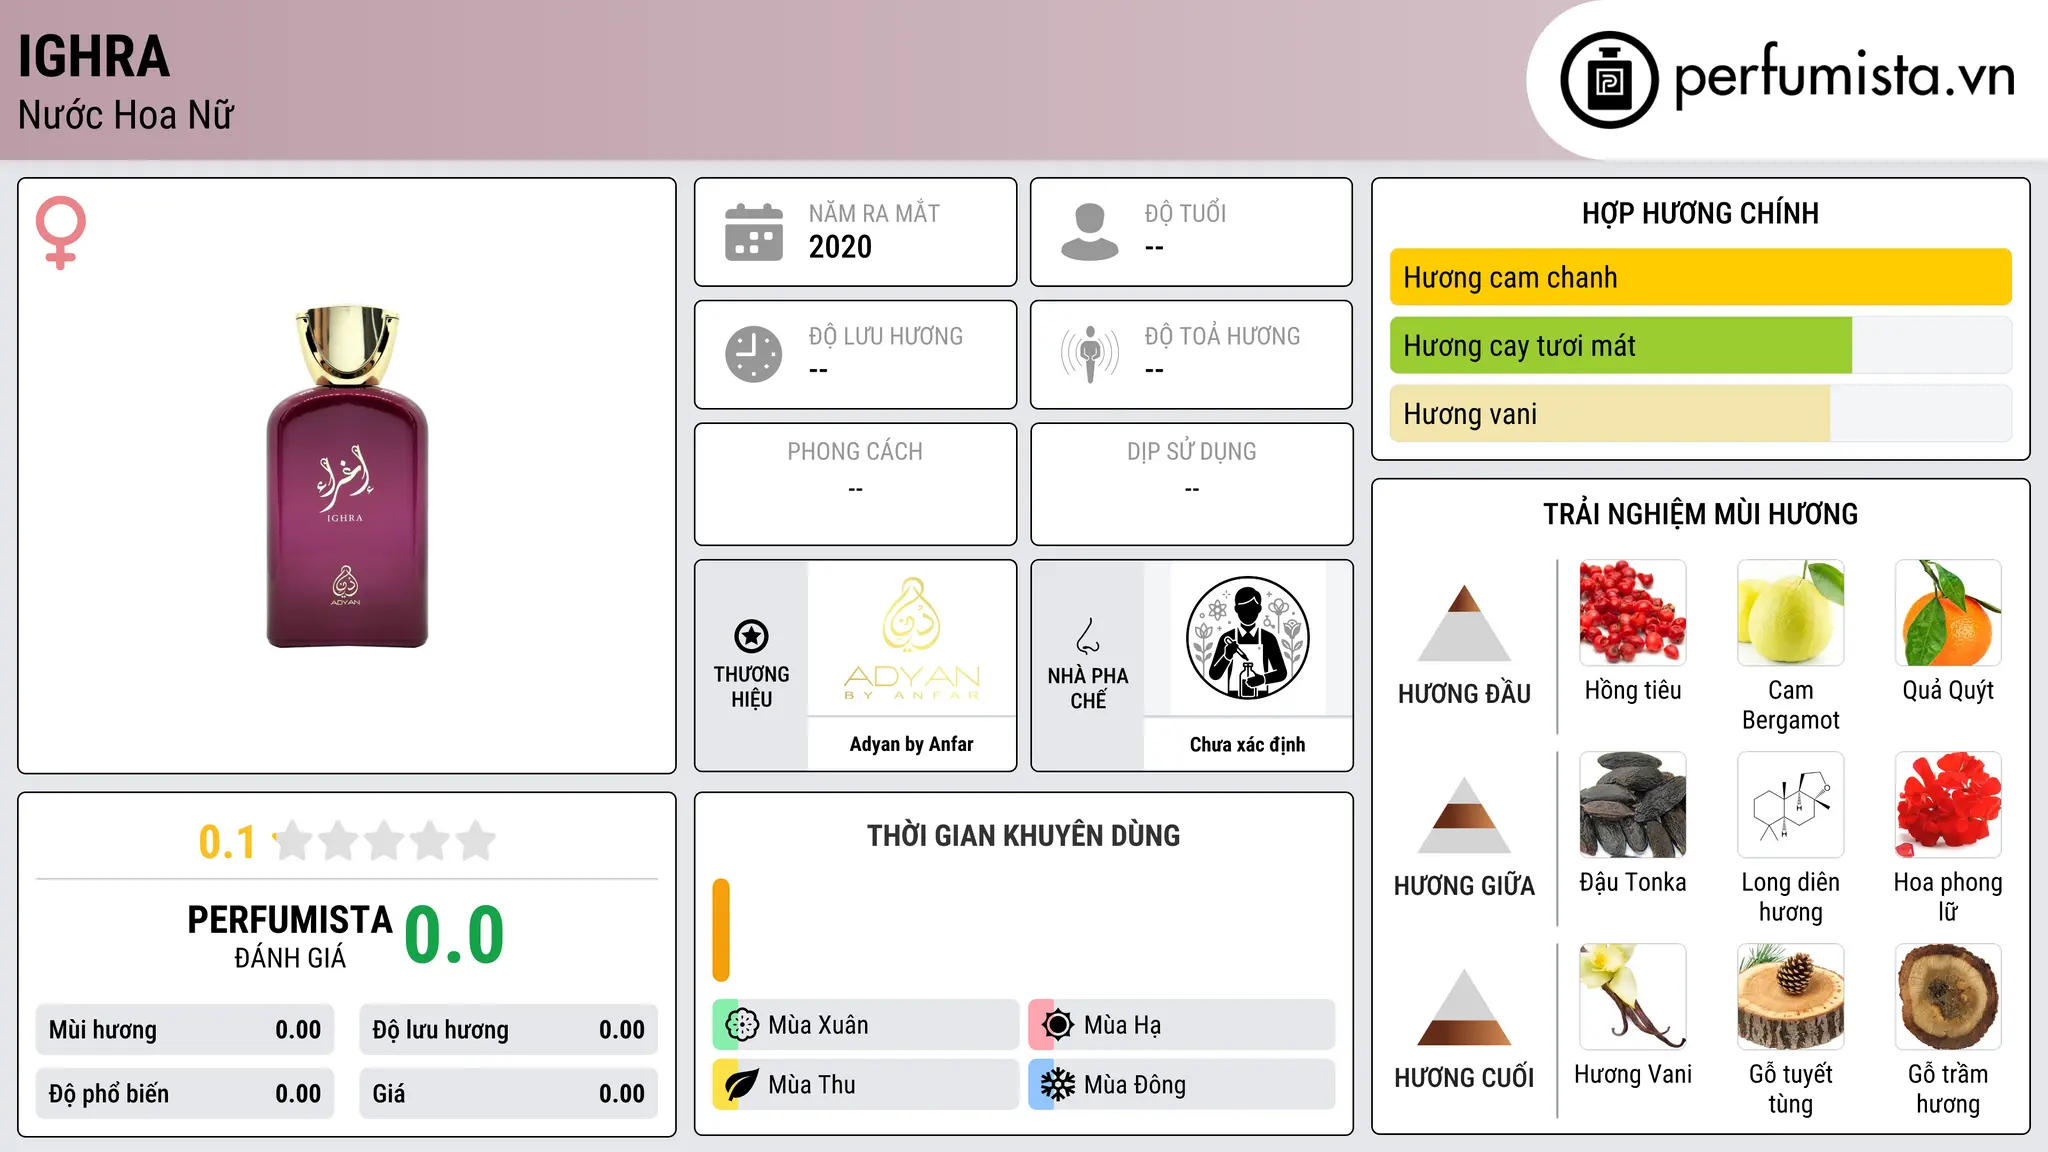This screenshot has width=2048, height=1152.
Task: Click the Độ phổ biến 0.00 score
Action: tap(185, 1094)
